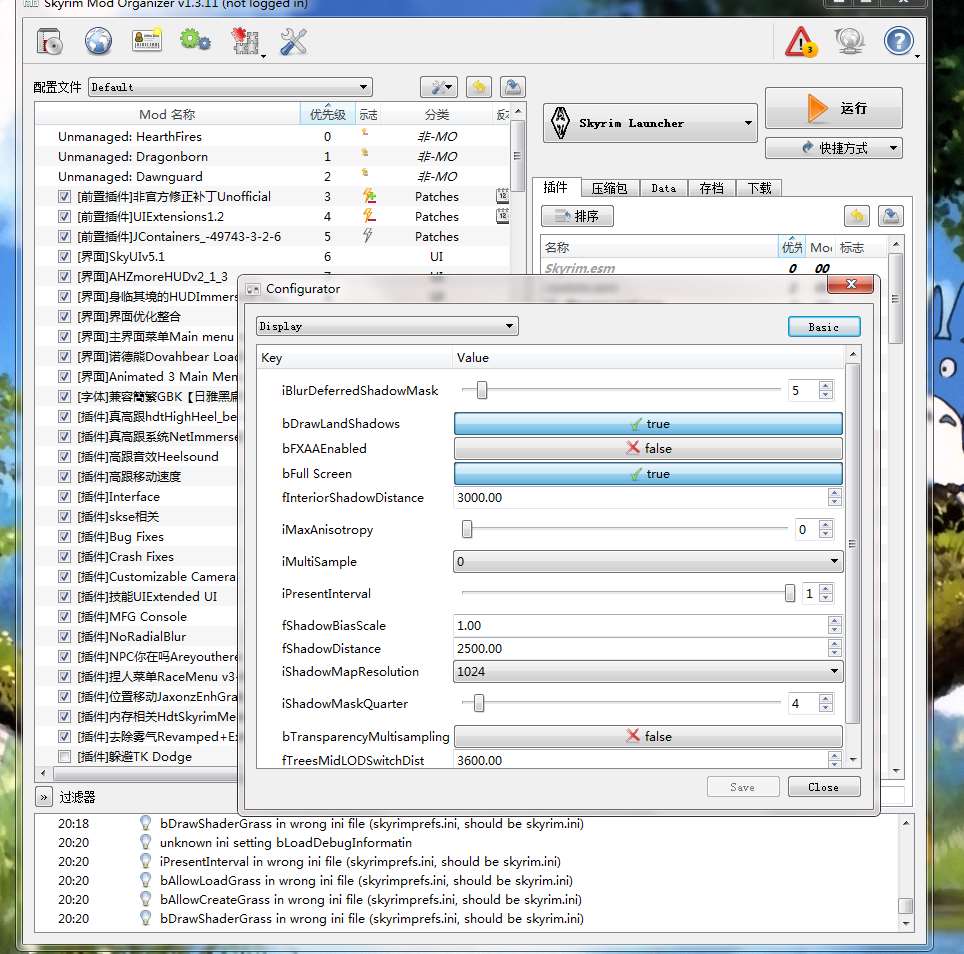Toggle the JContainers mod checkbox
The image size is (964, 954).
[64, 237]
